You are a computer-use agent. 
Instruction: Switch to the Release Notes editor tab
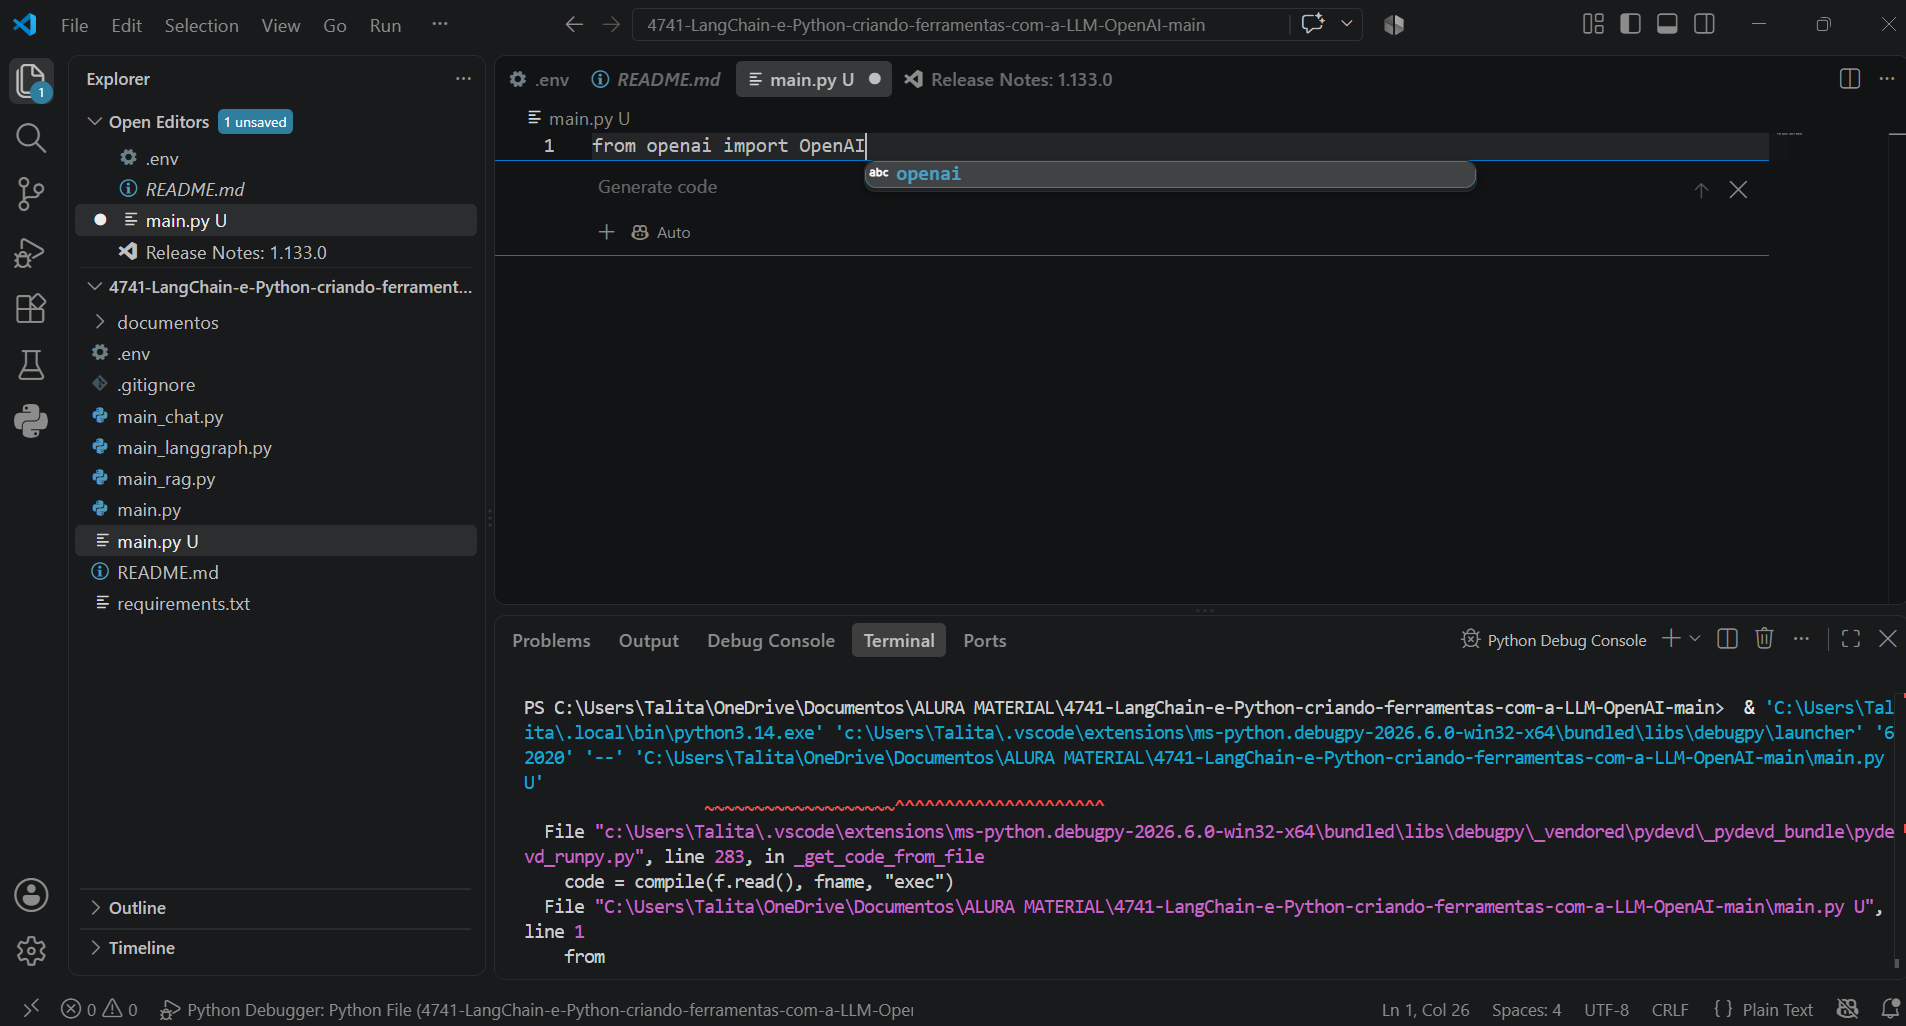(1009, 79)
